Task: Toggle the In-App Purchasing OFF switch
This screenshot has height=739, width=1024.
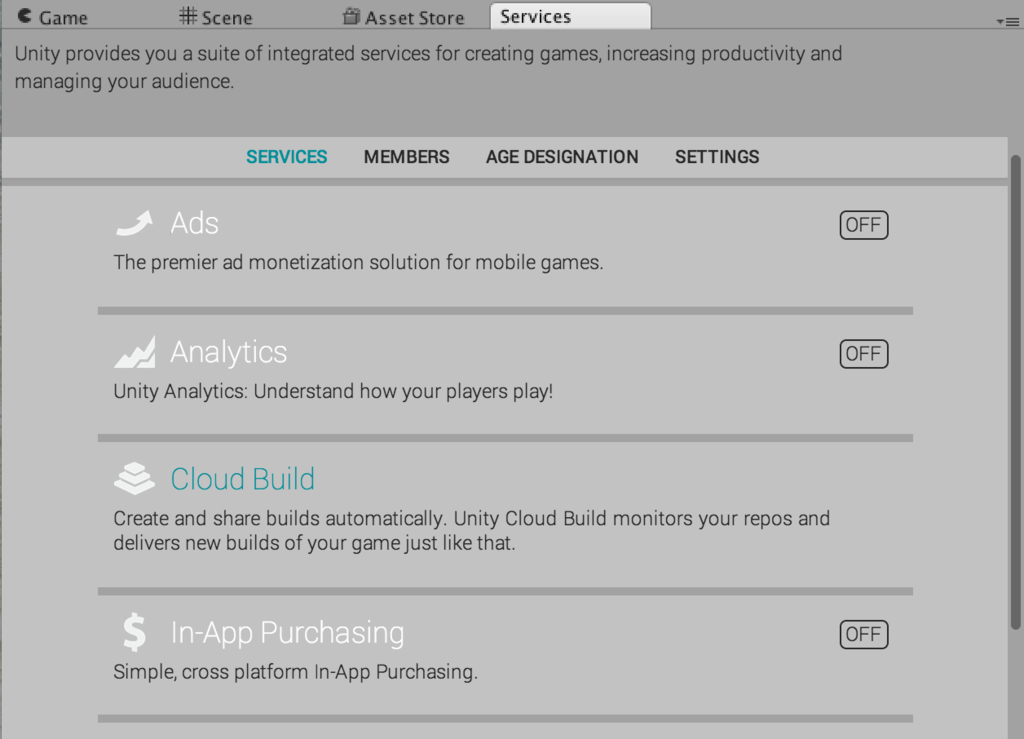Action: click(x=863, y=635)
